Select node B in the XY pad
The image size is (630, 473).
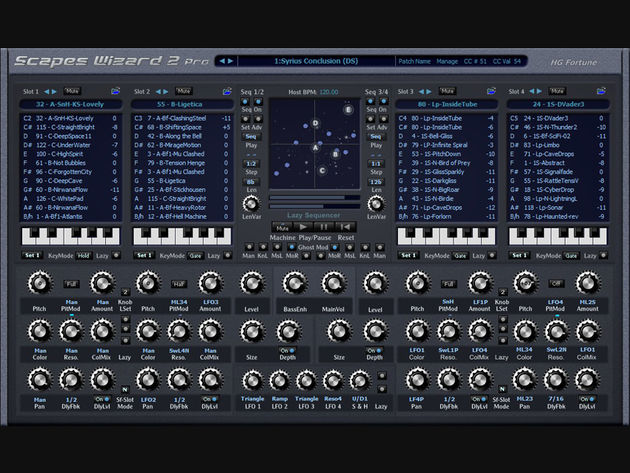coord(335,154)
